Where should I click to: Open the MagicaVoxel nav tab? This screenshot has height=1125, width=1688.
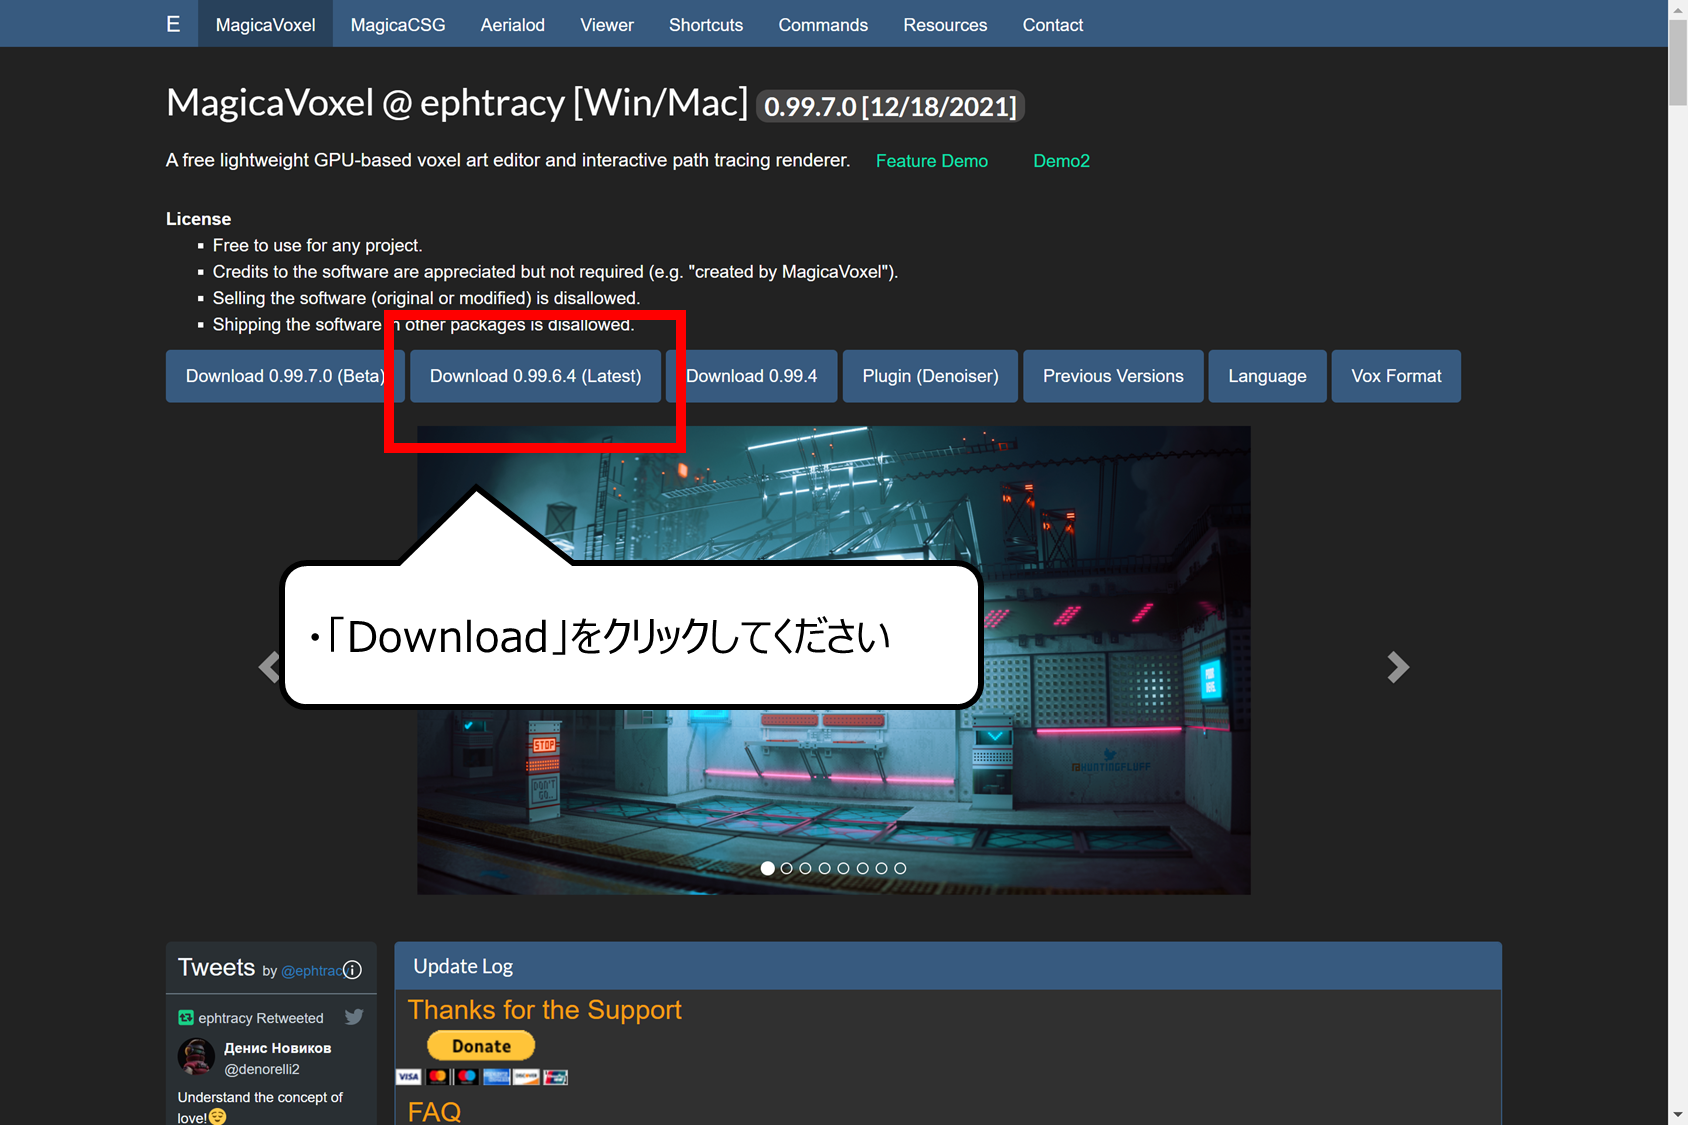click(265, 24)
